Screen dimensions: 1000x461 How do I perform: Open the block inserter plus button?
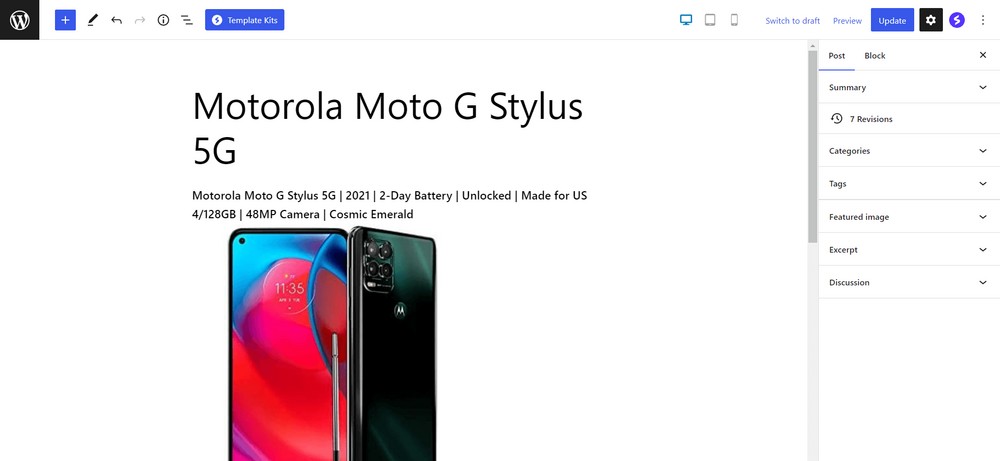65,20
